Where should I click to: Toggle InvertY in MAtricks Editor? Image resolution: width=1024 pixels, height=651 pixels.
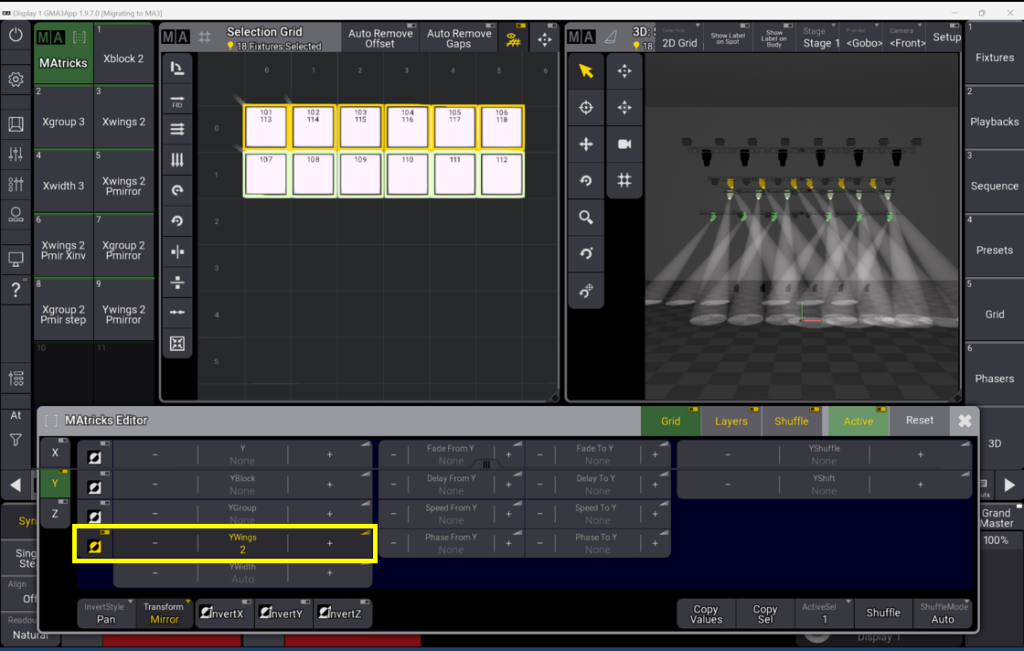tap(284, 613)
